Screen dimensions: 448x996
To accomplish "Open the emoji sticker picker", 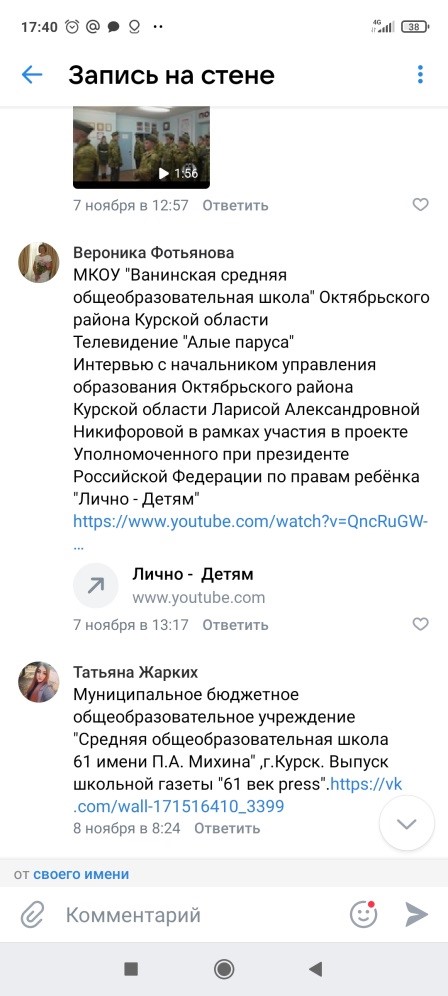I will coord(364,914).
